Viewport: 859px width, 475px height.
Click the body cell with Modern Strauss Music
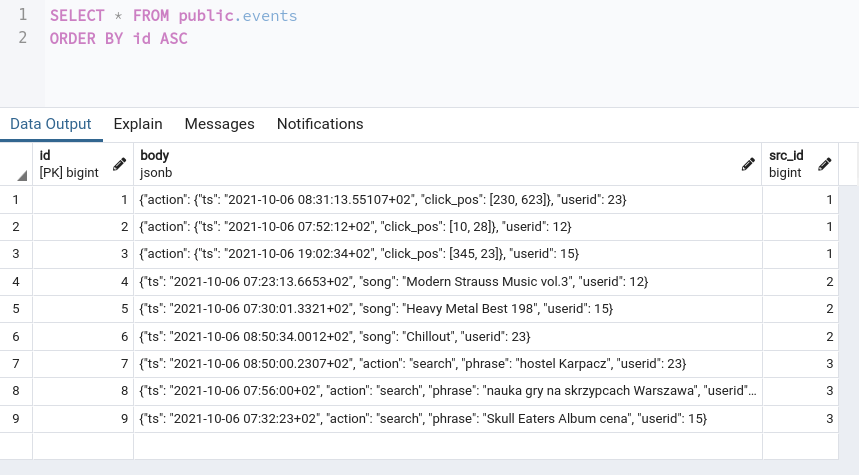[447, 283]
